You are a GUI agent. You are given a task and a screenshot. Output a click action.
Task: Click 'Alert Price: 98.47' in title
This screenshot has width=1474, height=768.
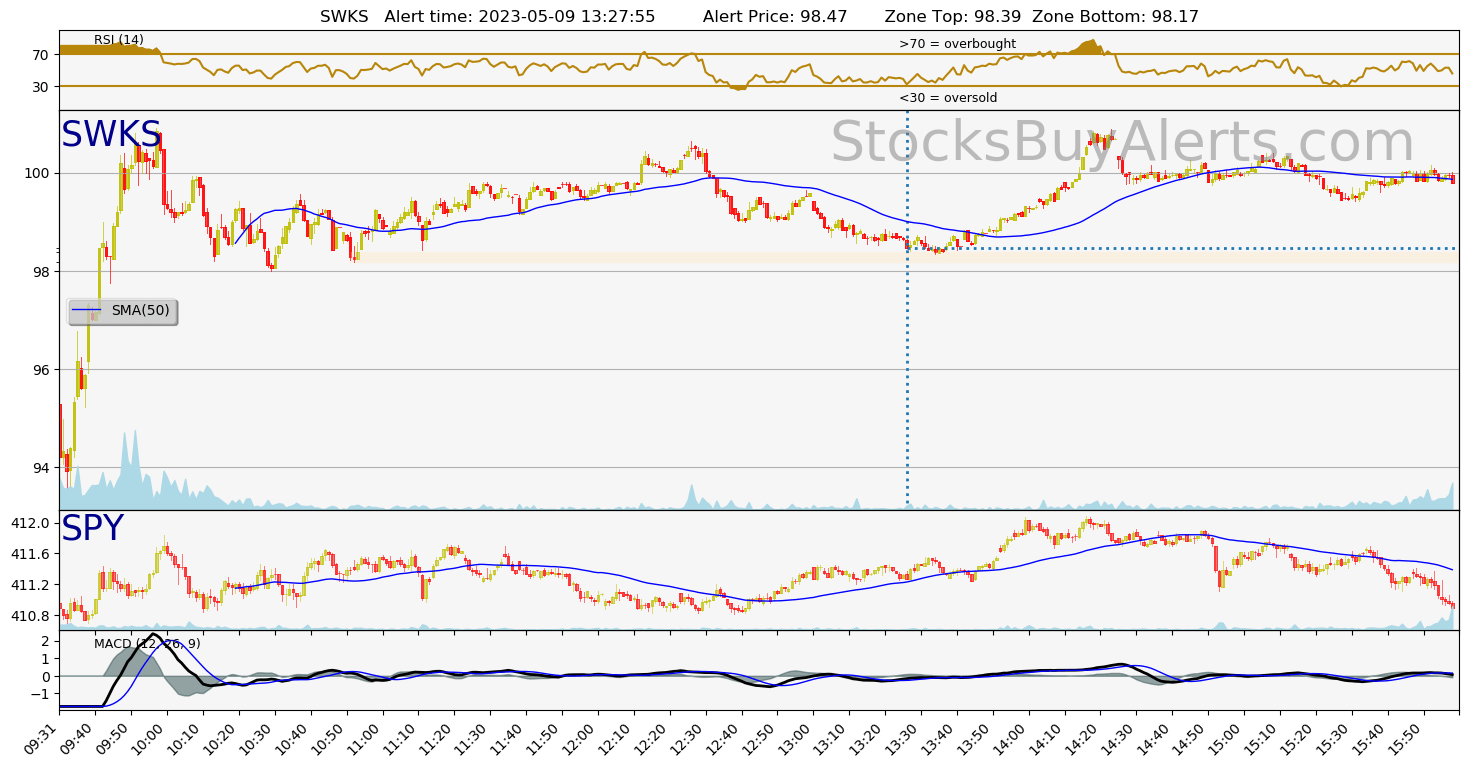pos(775,17)
